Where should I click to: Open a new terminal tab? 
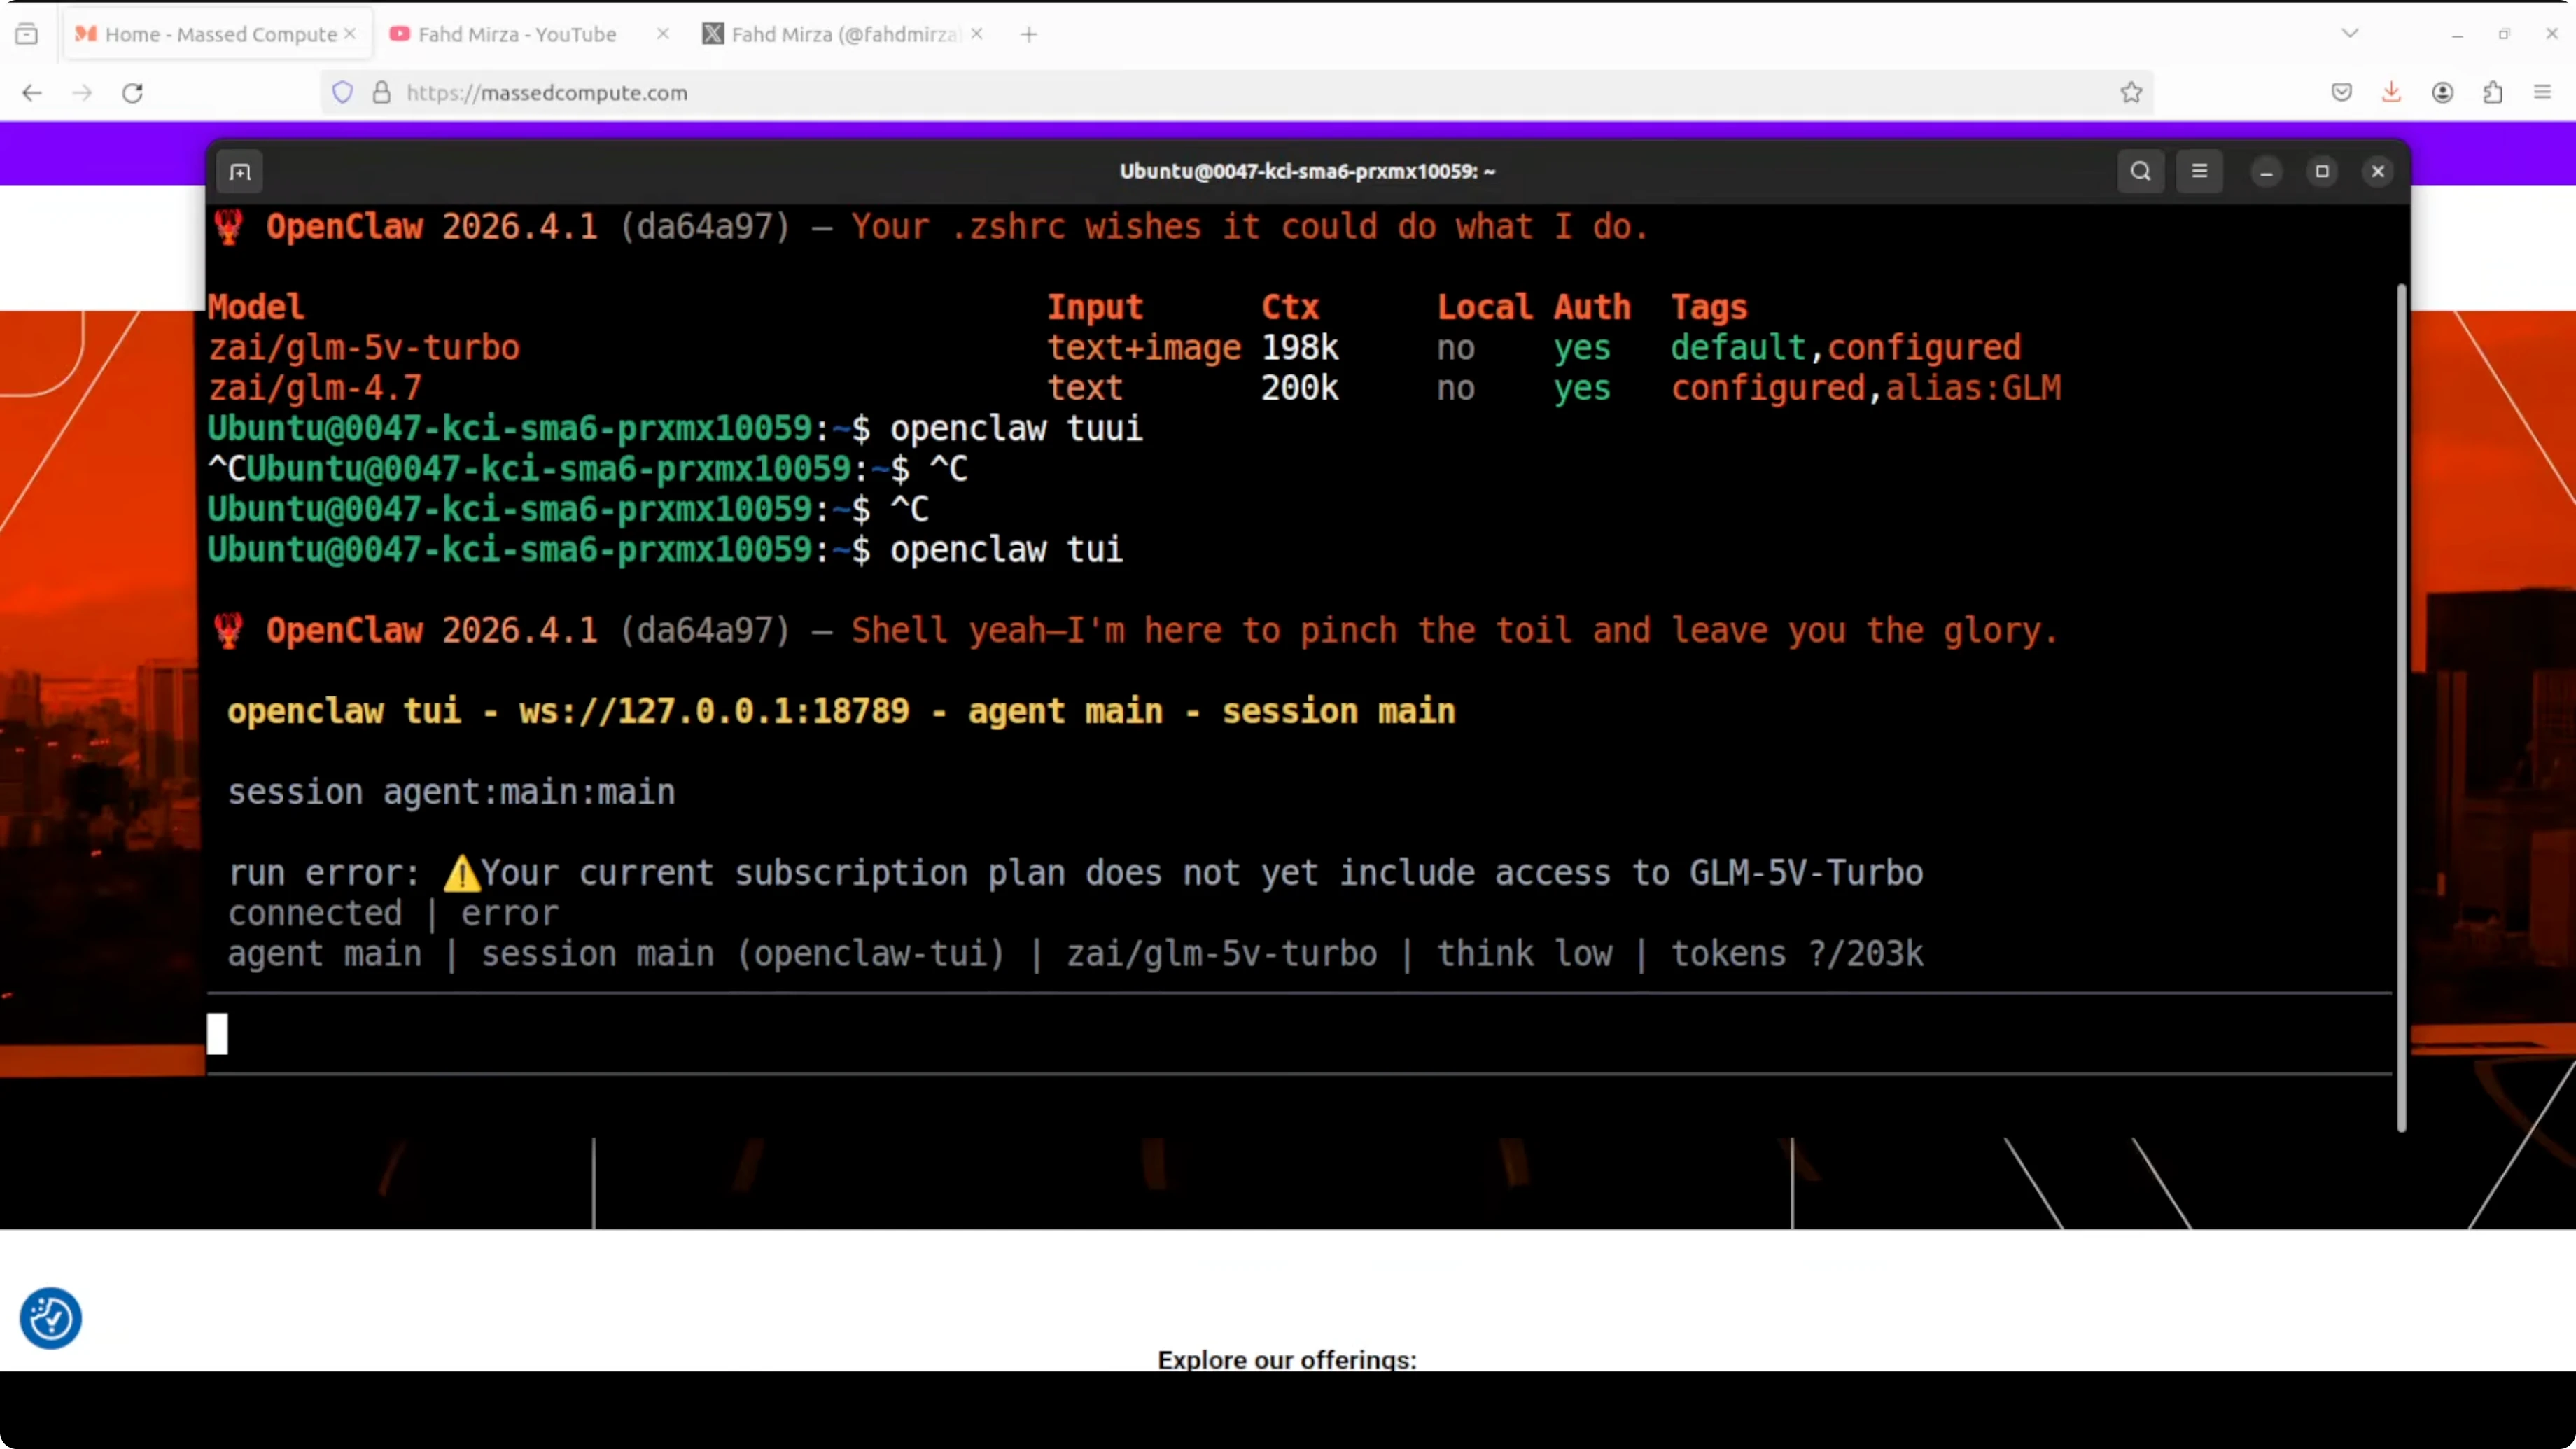click(240, 172)
